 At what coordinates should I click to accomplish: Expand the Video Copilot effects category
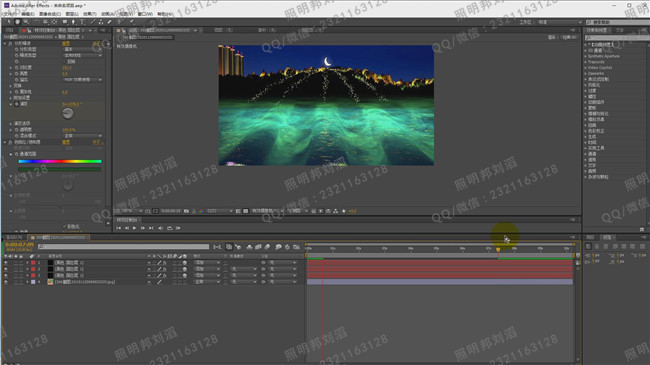coord(599,68)
